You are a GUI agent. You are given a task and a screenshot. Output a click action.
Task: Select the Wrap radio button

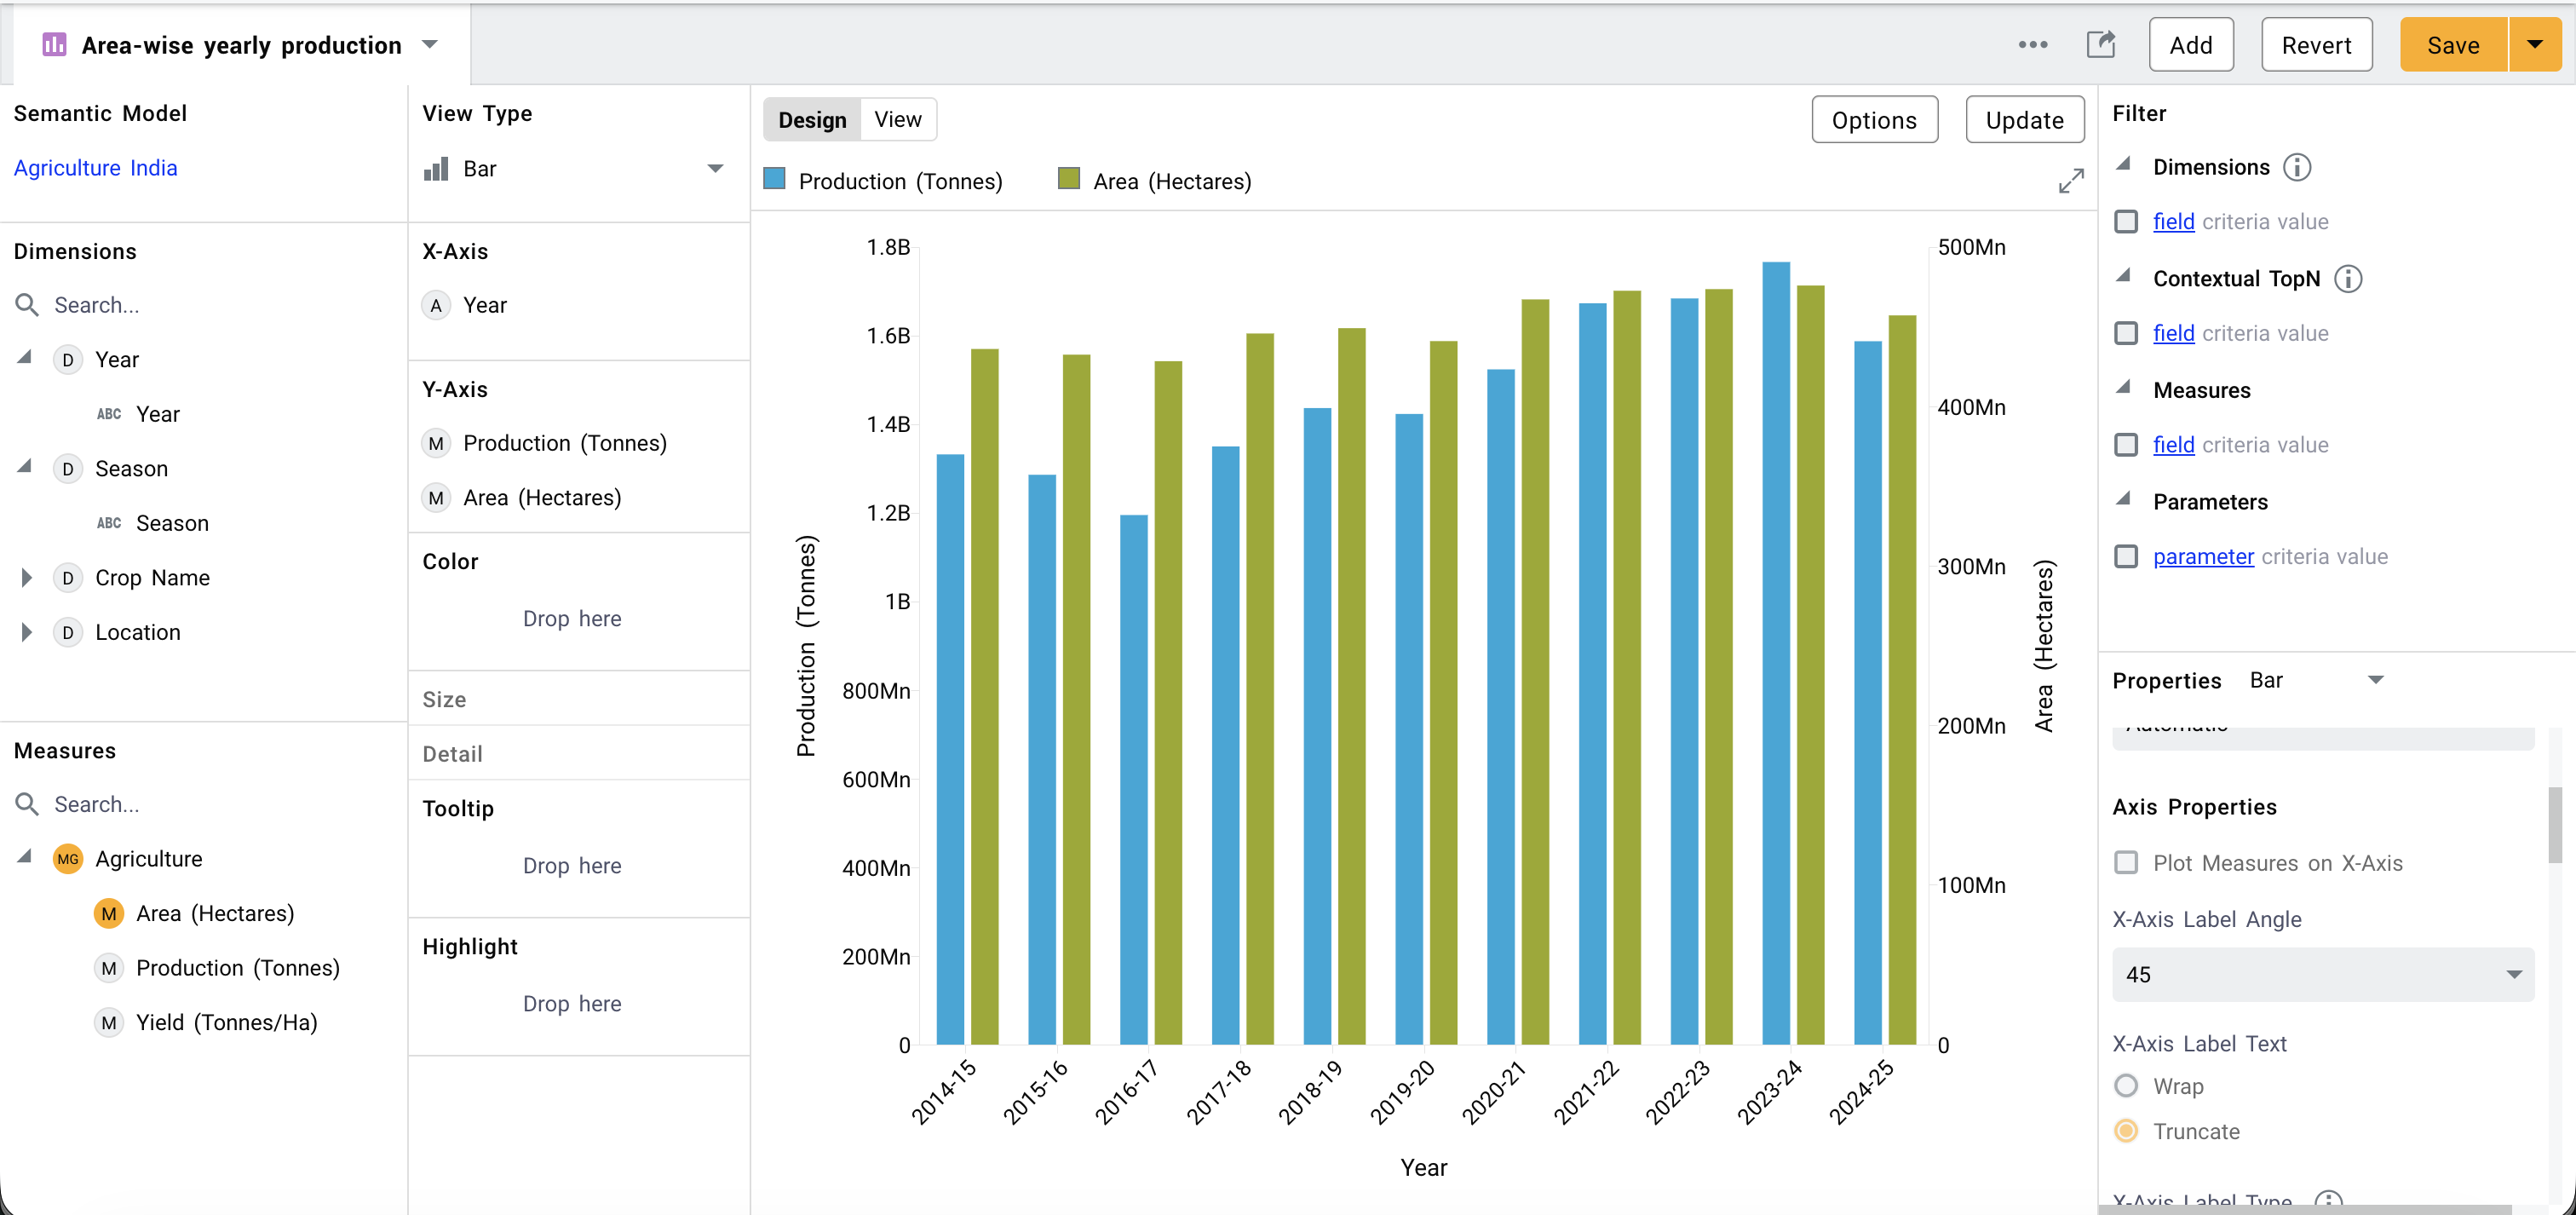pos(2126,1086)
